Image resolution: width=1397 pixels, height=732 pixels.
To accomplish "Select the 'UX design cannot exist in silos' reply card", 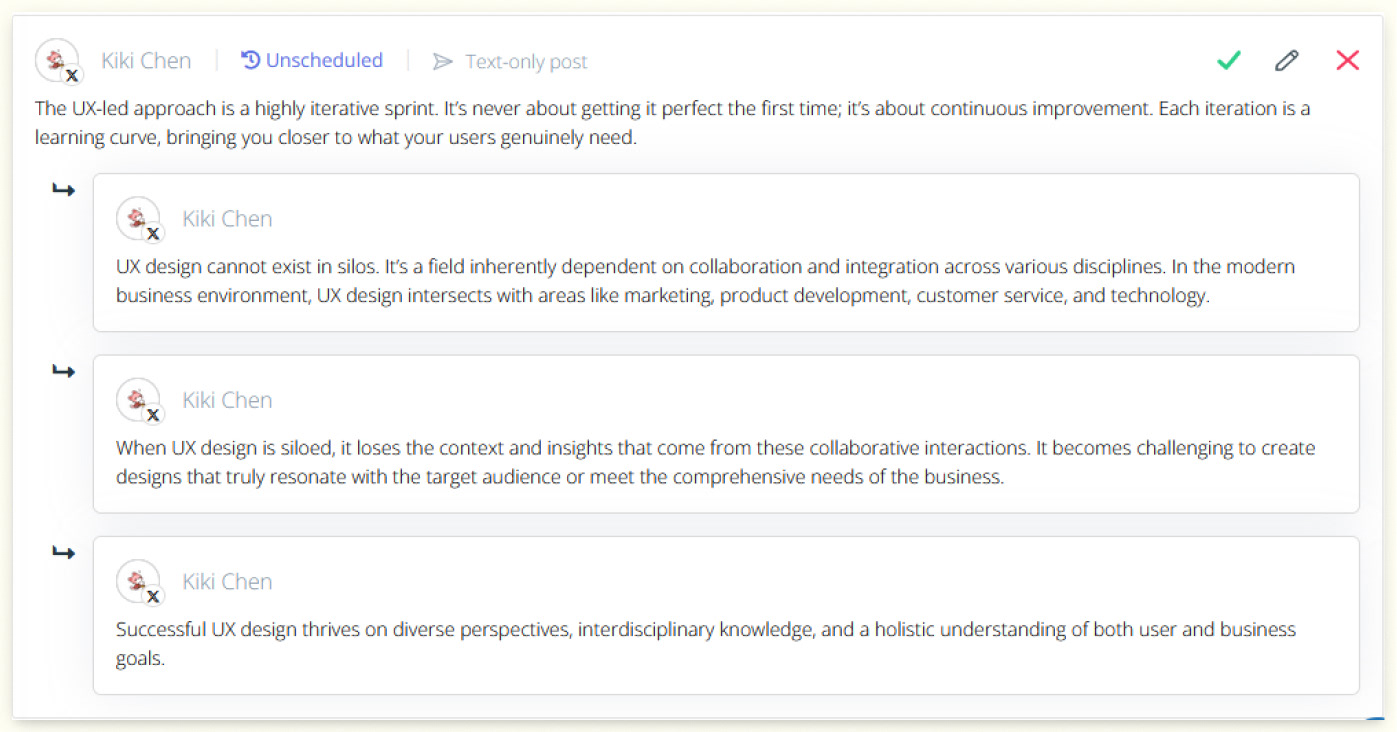I will tap(726, 252).
